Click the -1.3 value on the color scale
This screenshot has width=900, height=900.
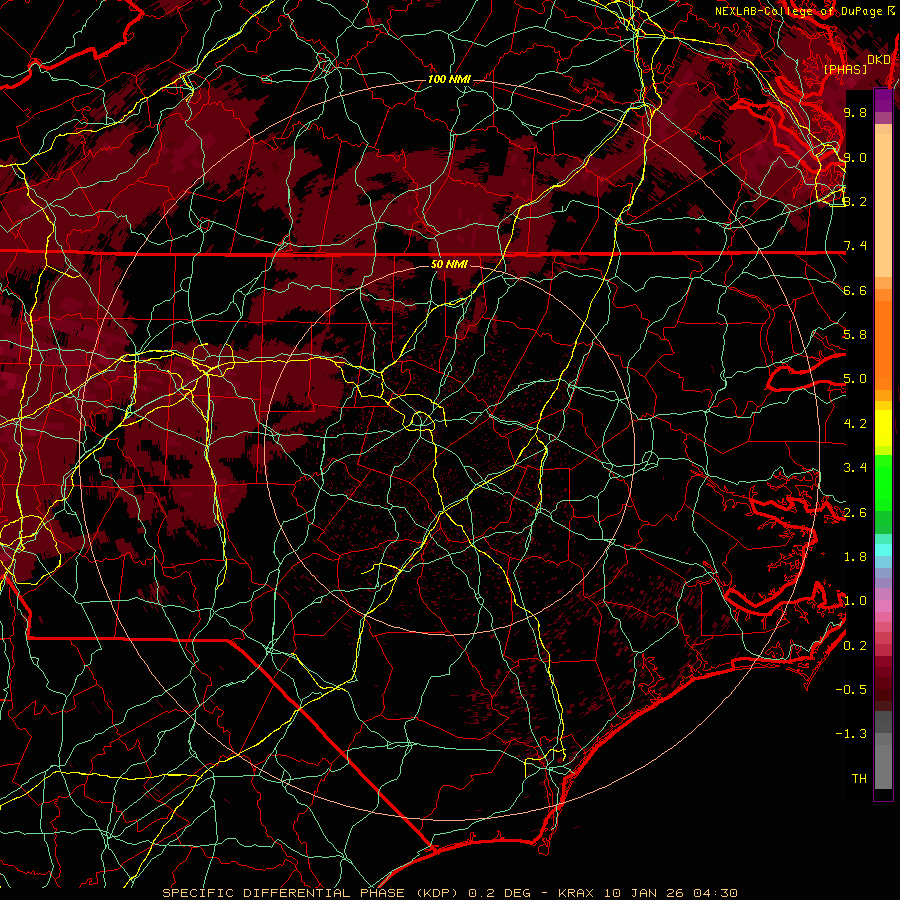[851, 734]
